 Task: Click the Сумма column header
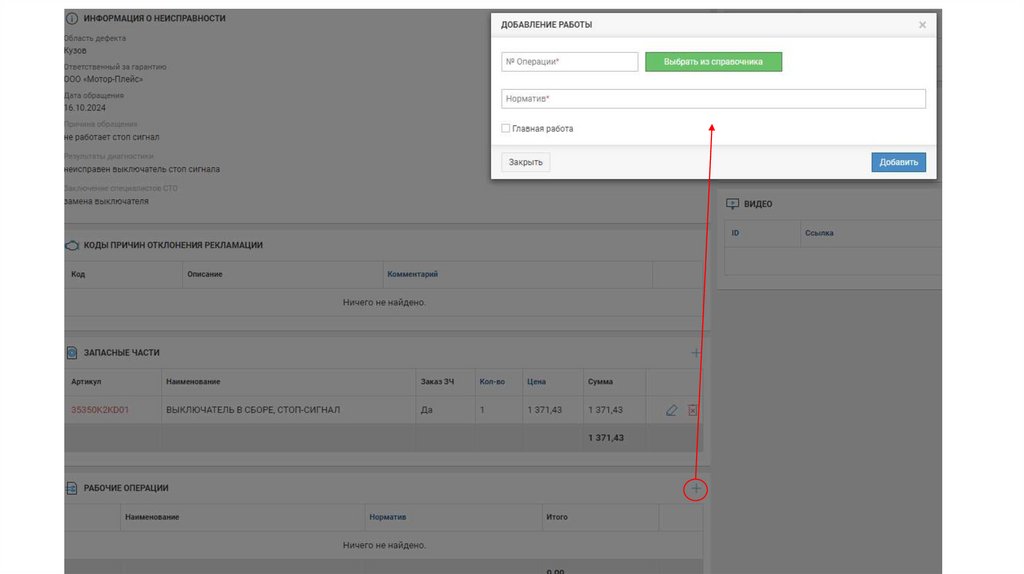[600, 382]
